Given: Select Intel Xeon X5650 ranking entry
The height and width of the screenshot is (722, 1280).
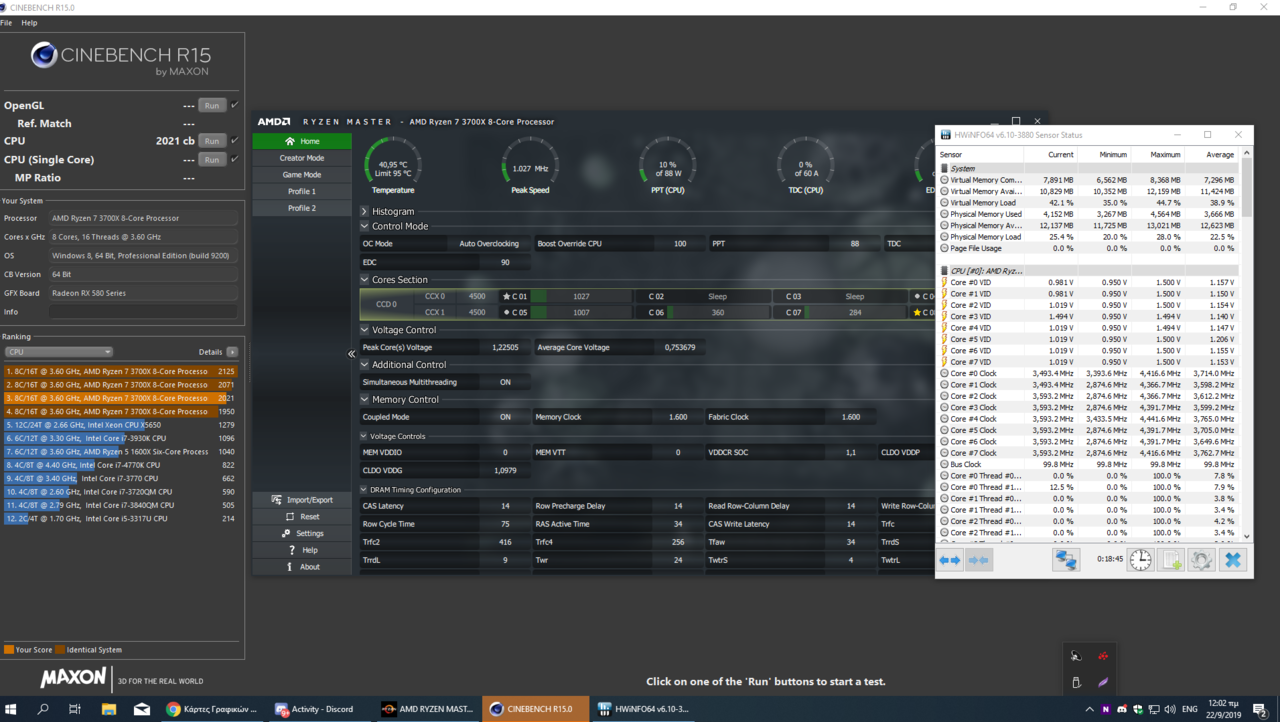Looking at the screenshot, I should 121,425.
